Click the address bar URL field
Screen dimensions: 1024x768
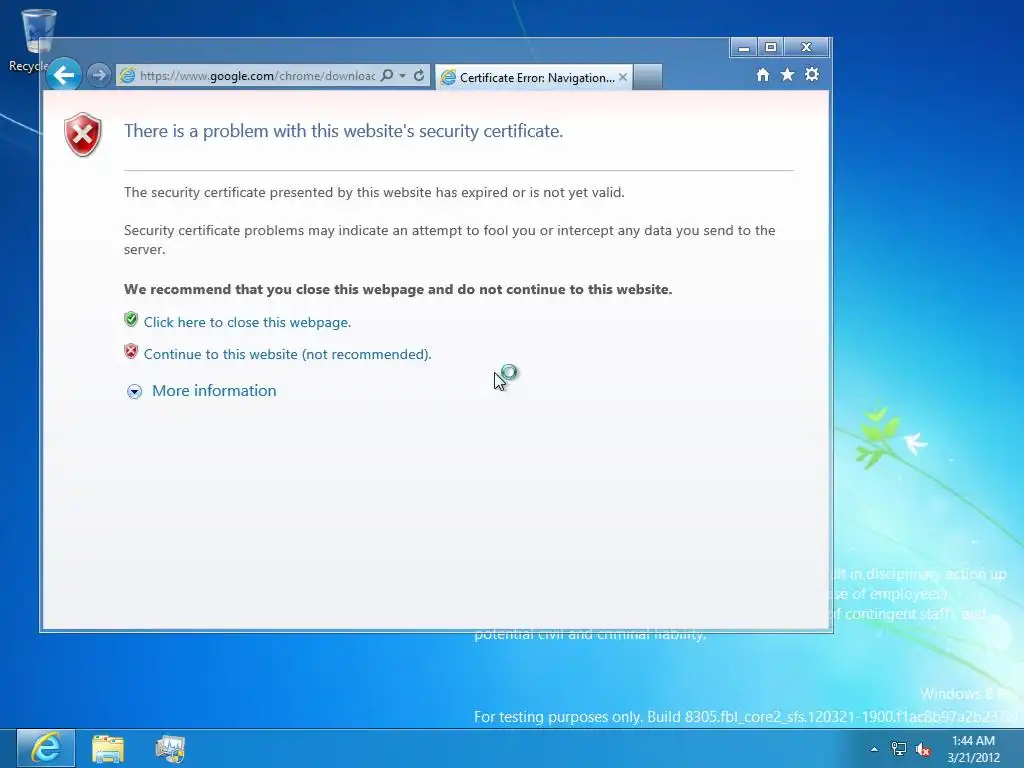257,76
